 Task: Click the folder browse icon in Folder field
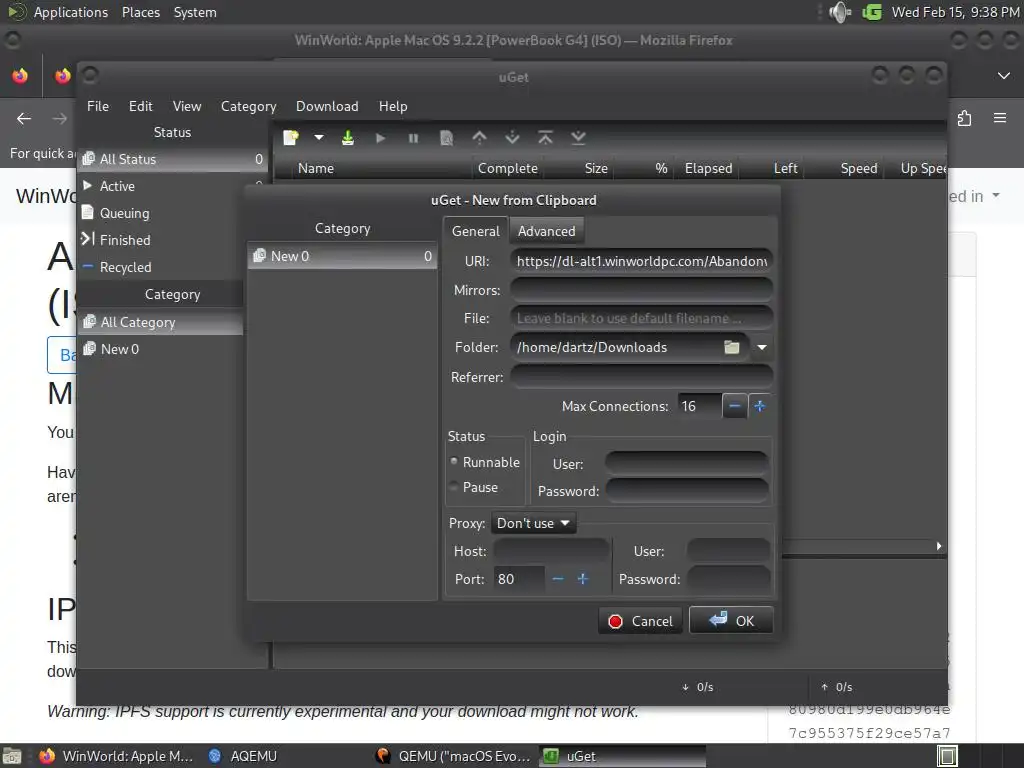[x=732, y=347]
